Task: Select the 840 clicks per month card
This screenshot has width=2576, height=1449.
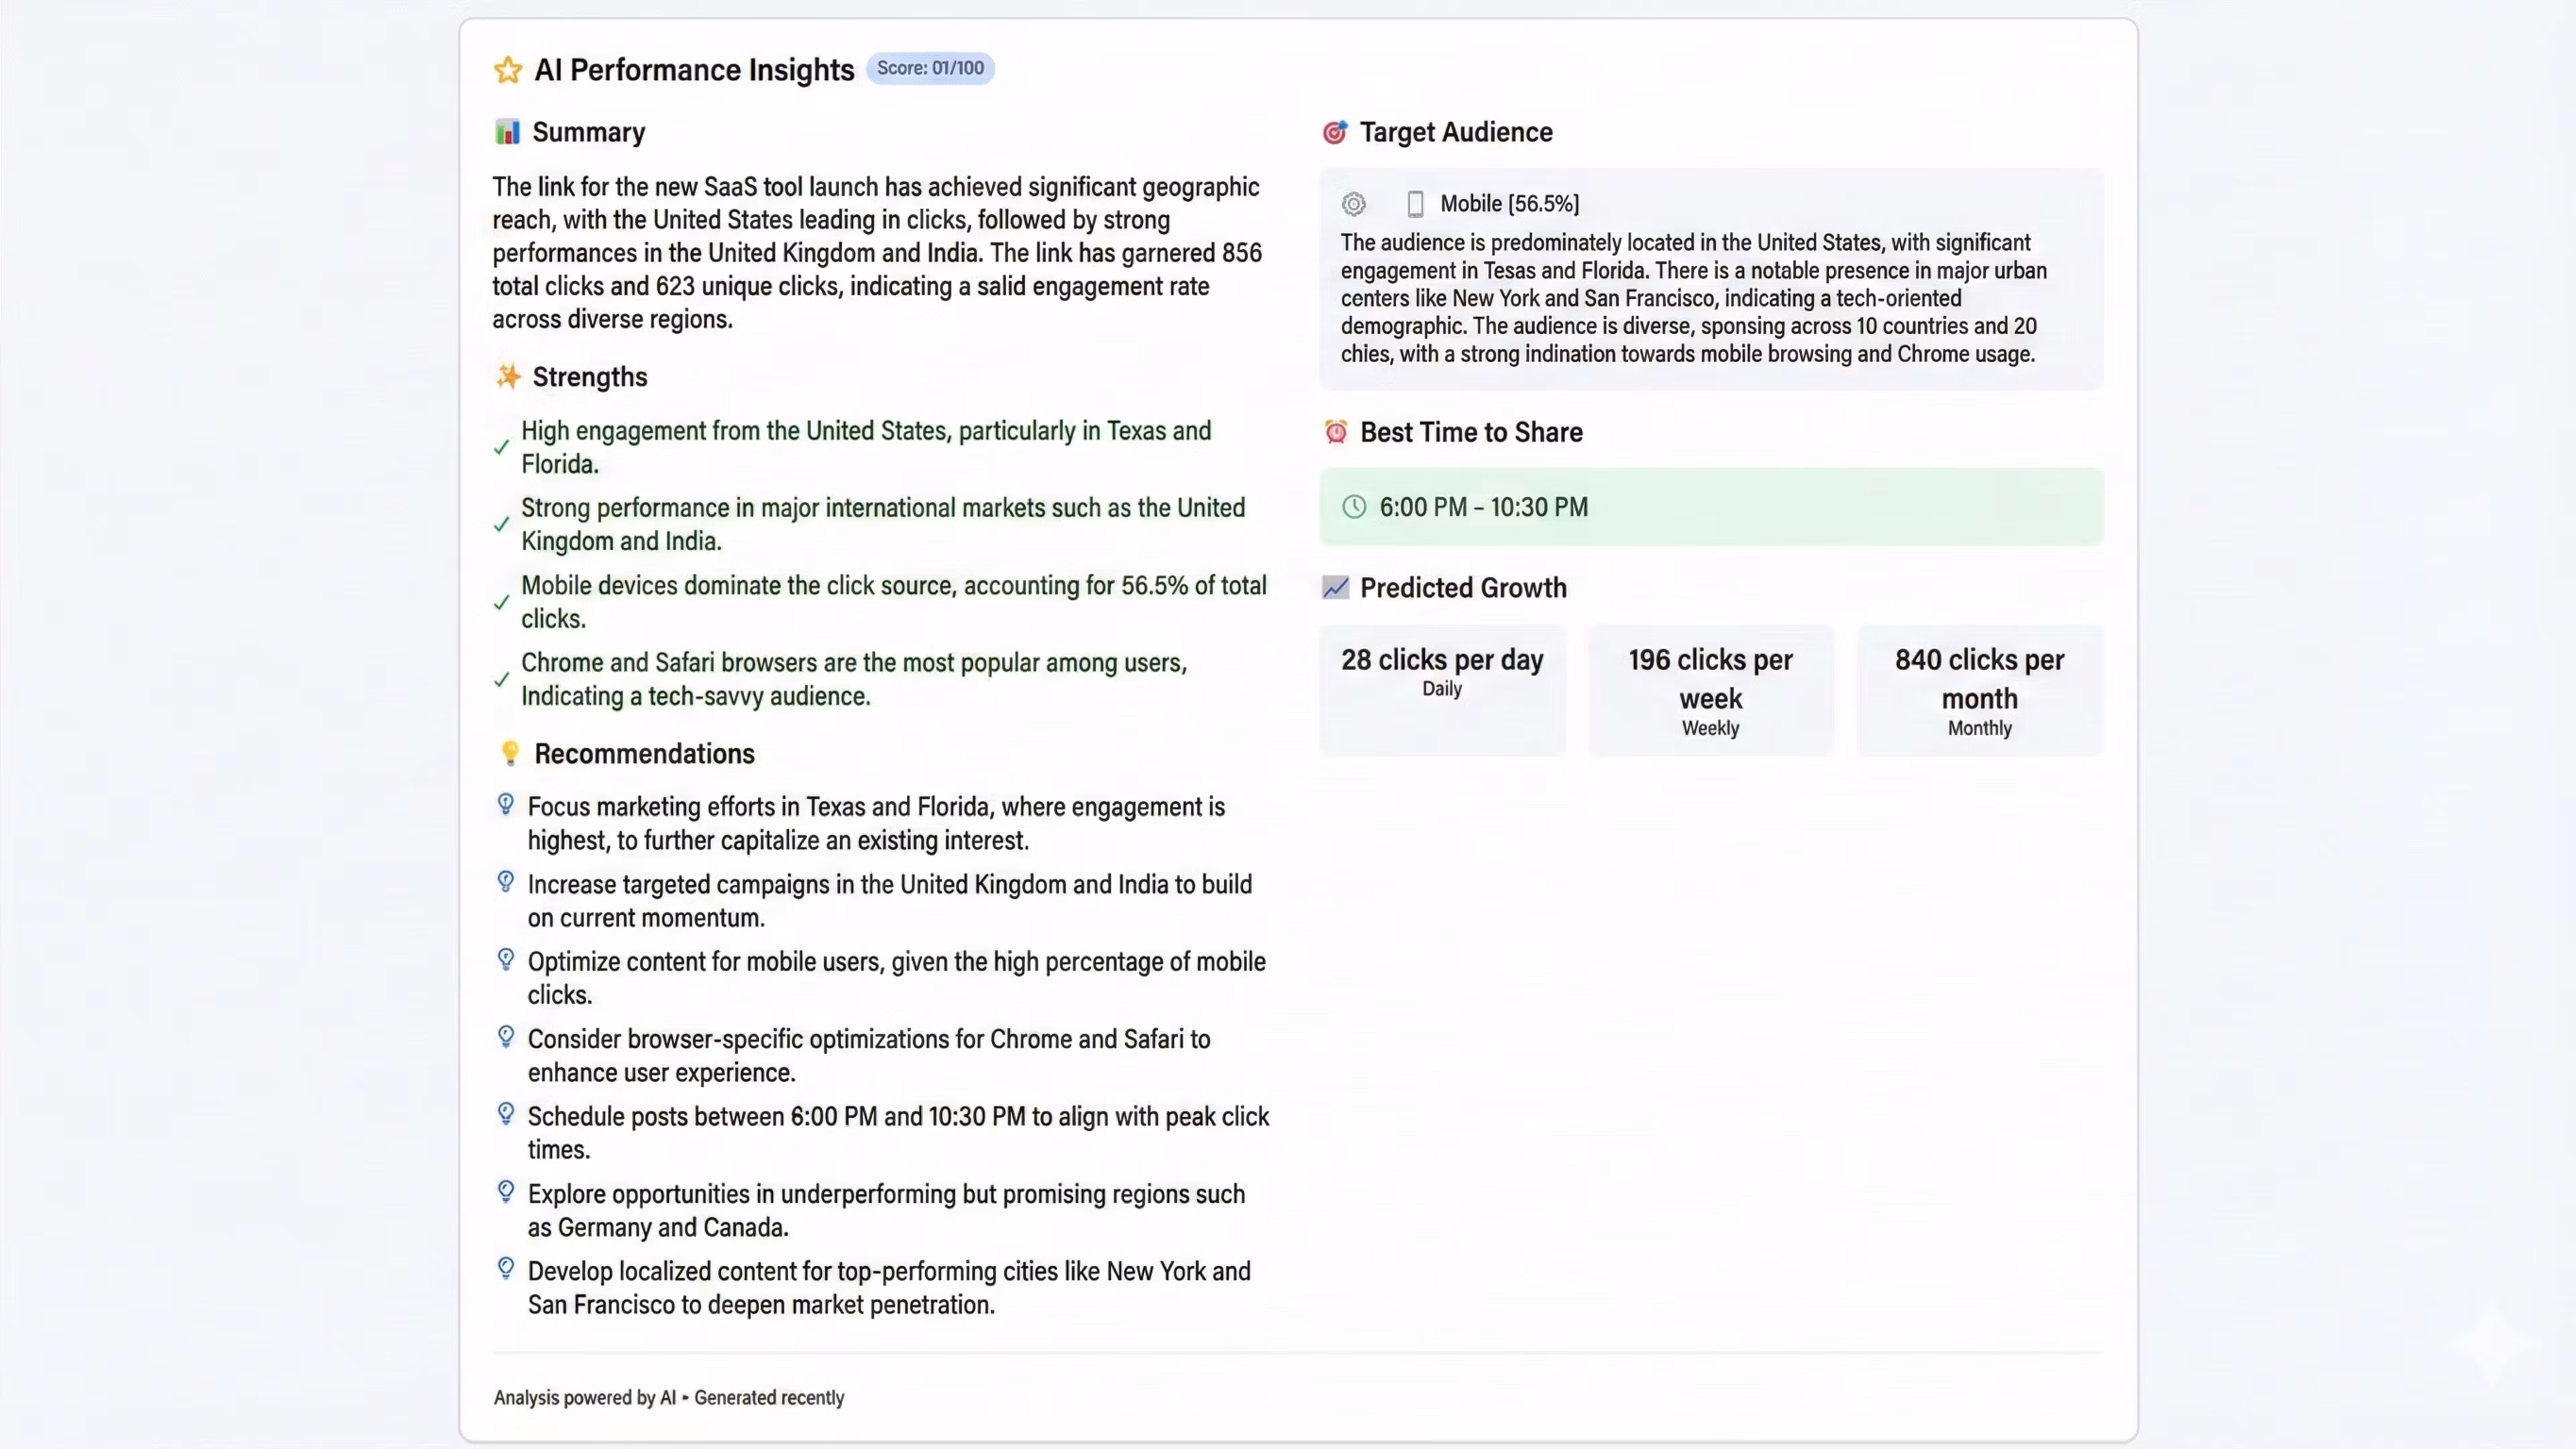Action: pyautogui.click(x=1979, y=689)
